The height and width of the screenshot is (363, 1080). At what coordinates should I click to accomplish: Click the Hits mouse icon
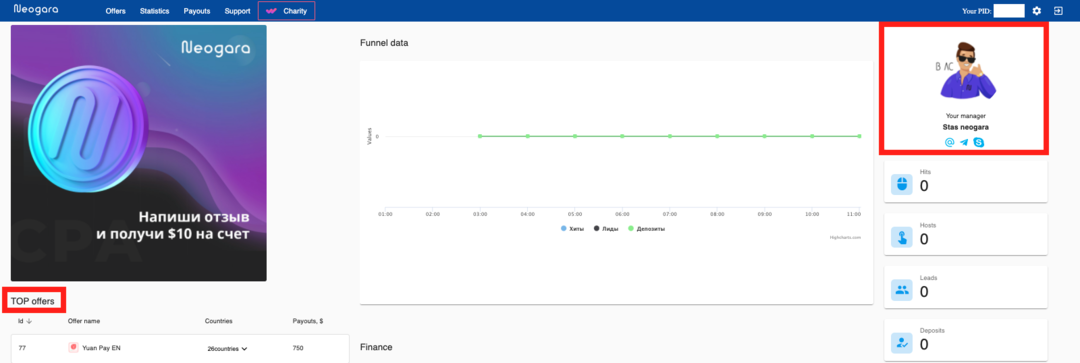click(x=902, y=184)
